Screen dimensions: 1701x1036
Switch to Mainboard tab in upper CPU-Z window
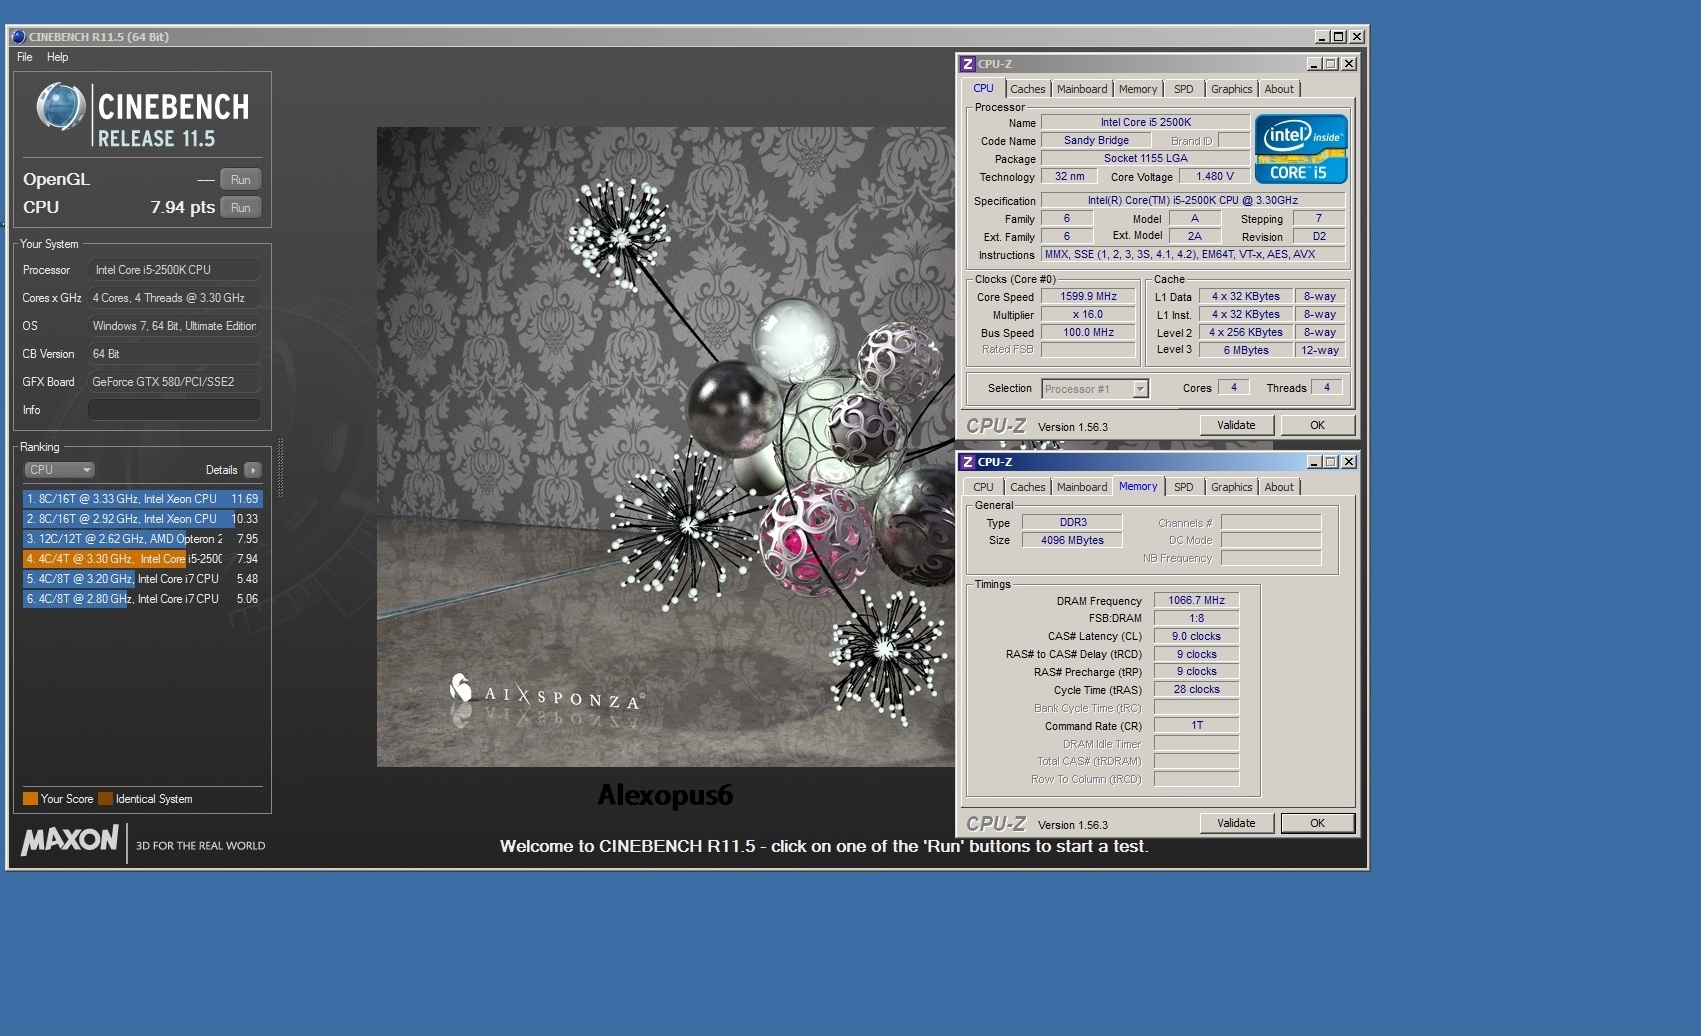[1082, 89]
